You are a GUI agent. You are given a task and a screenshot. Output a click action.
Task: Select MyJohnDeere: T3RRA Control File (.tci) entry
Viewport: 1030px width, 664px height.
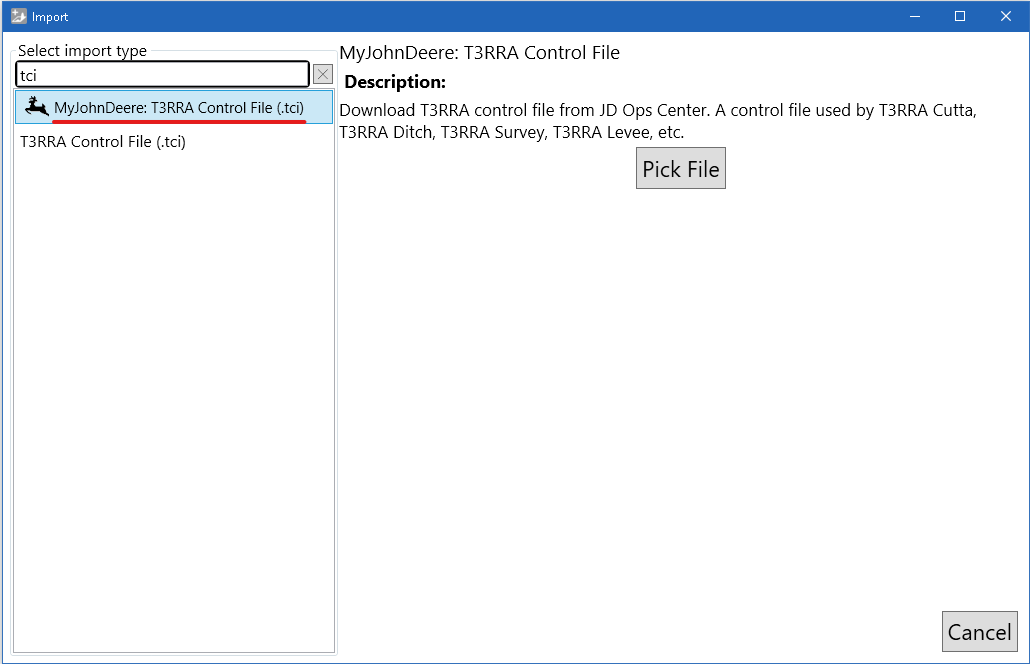pyautogui.click(x=174, y=107)
